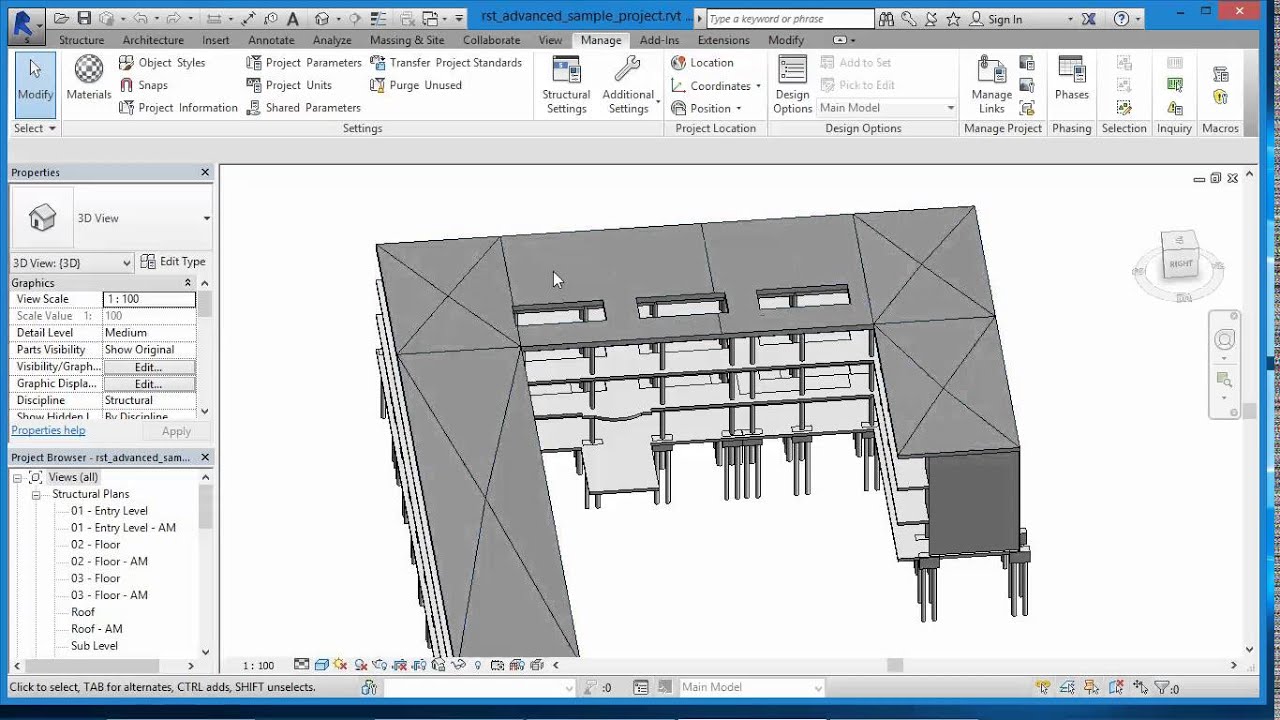Open Manage Links
The width and height of the screenshot is (1280, 720).
pos(991,85)
